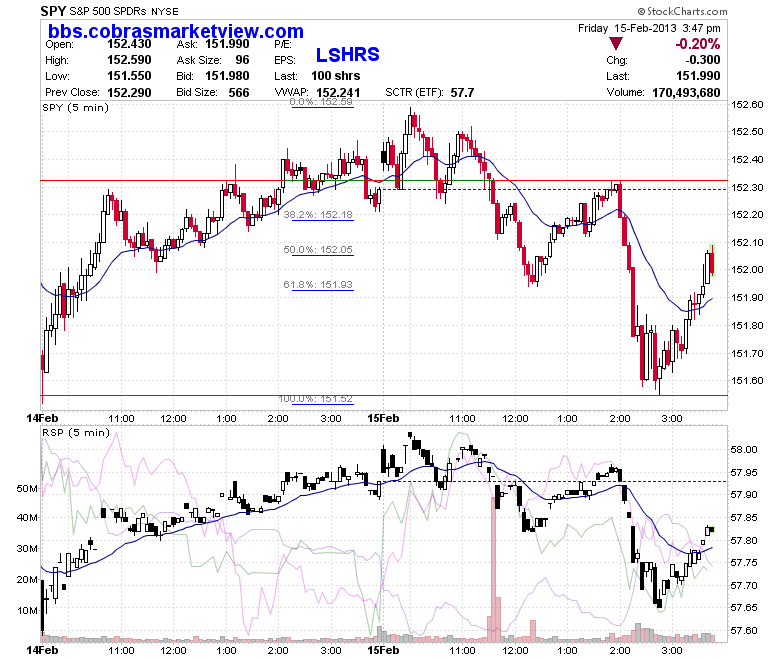Click the bbs.cobrasmarketview.com link text

[176, 31]
